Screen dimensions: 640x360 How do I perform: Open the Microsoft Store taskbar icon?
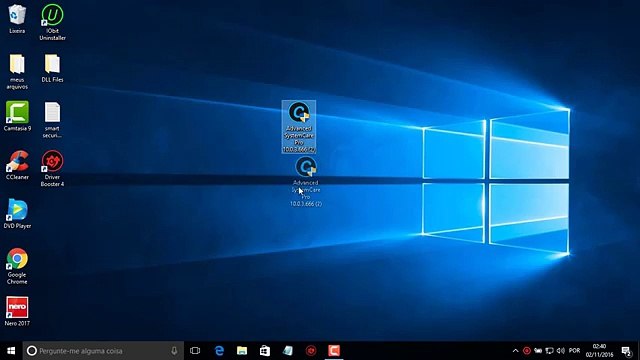tap(265, 351)
